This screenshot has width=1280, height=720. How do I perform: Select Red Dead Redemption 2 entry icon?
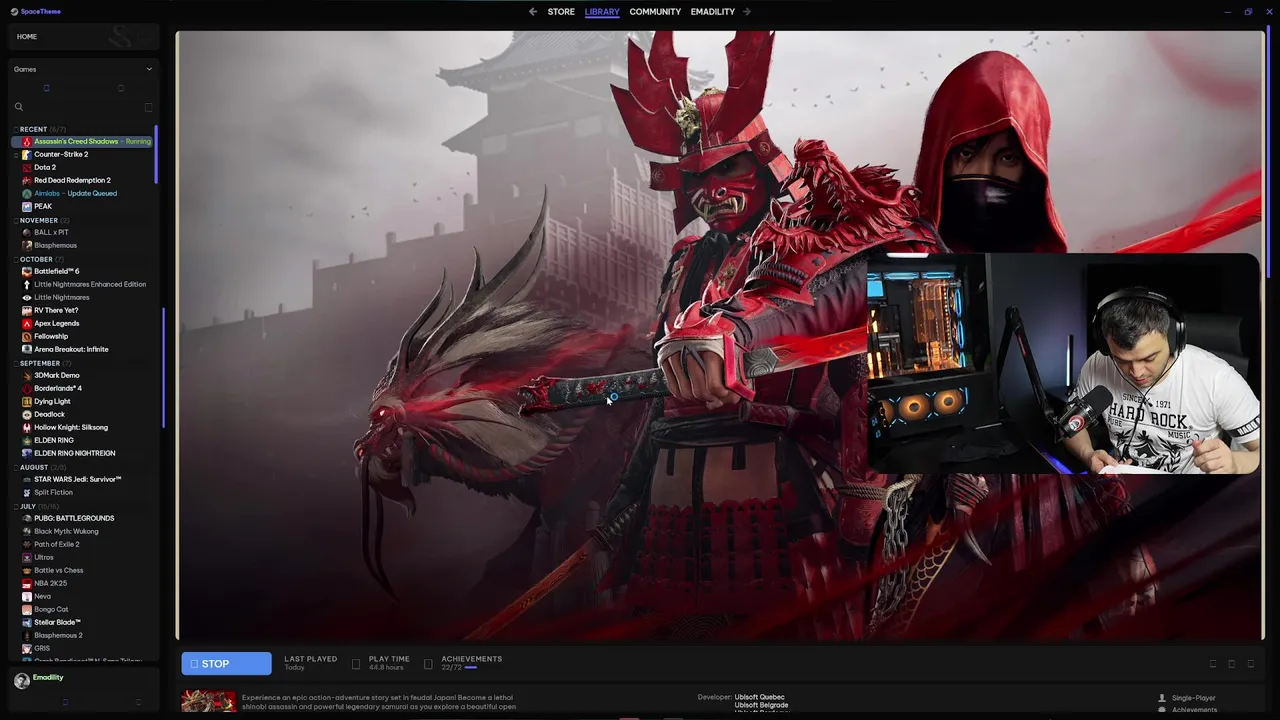(x=27, y=181)
